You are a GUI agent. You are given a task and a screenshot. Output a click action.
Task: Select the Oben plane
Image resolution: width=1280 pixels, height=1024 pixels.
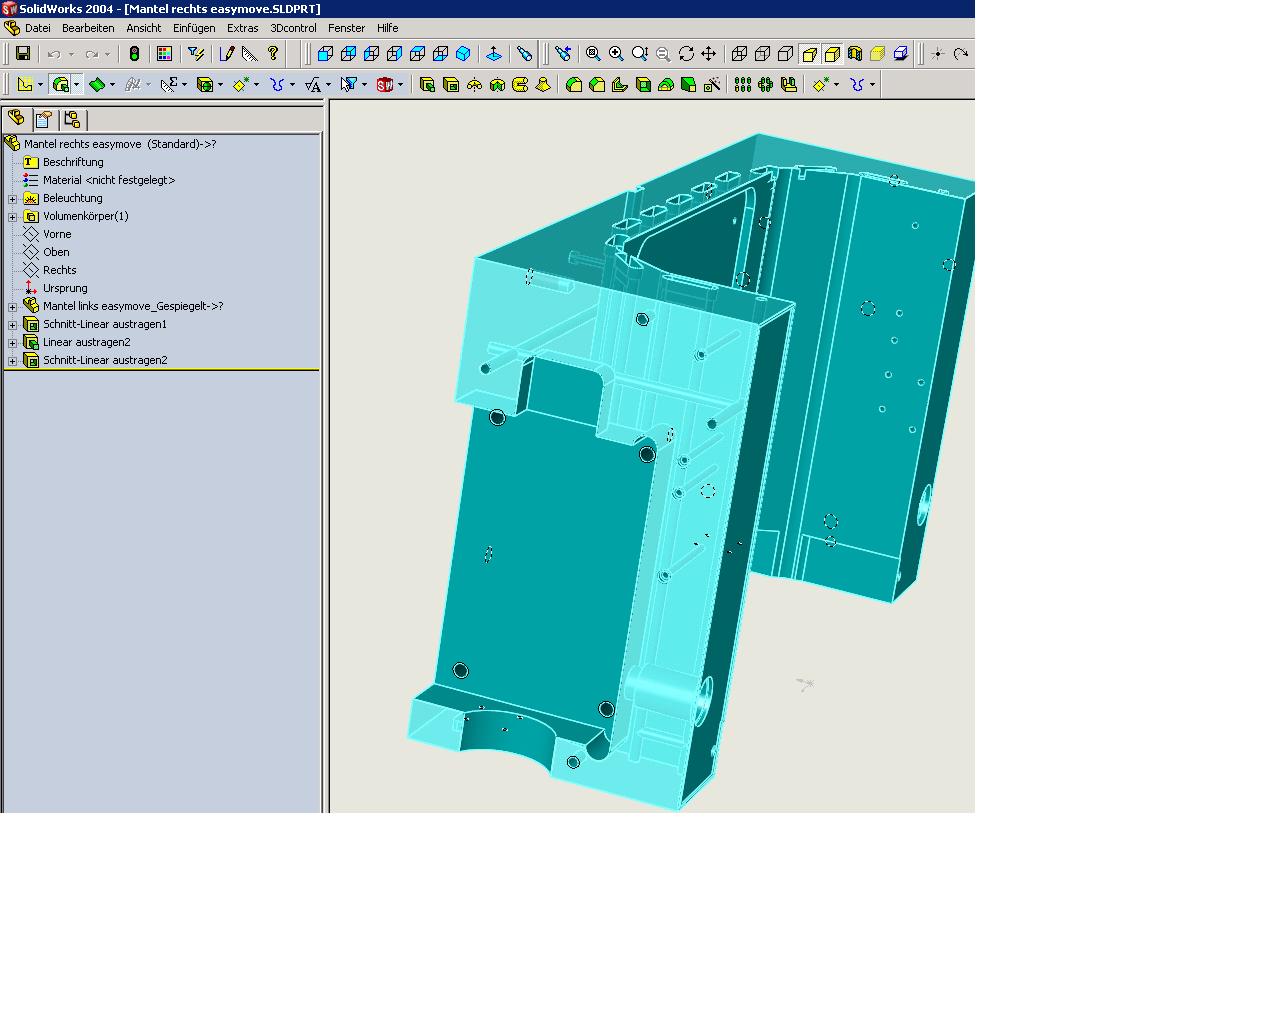[56, 252]
